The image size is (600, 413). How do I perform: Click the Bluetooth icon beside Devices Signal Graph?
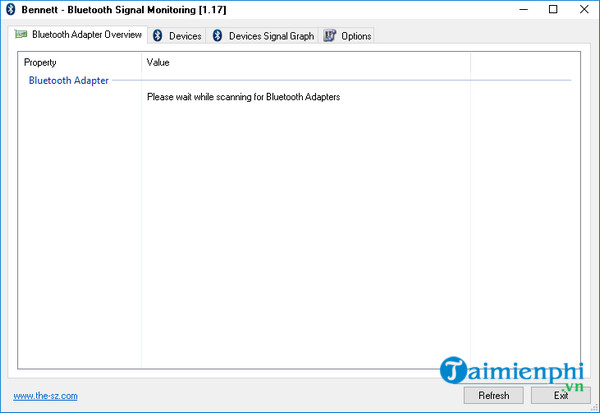coord(217,36)
